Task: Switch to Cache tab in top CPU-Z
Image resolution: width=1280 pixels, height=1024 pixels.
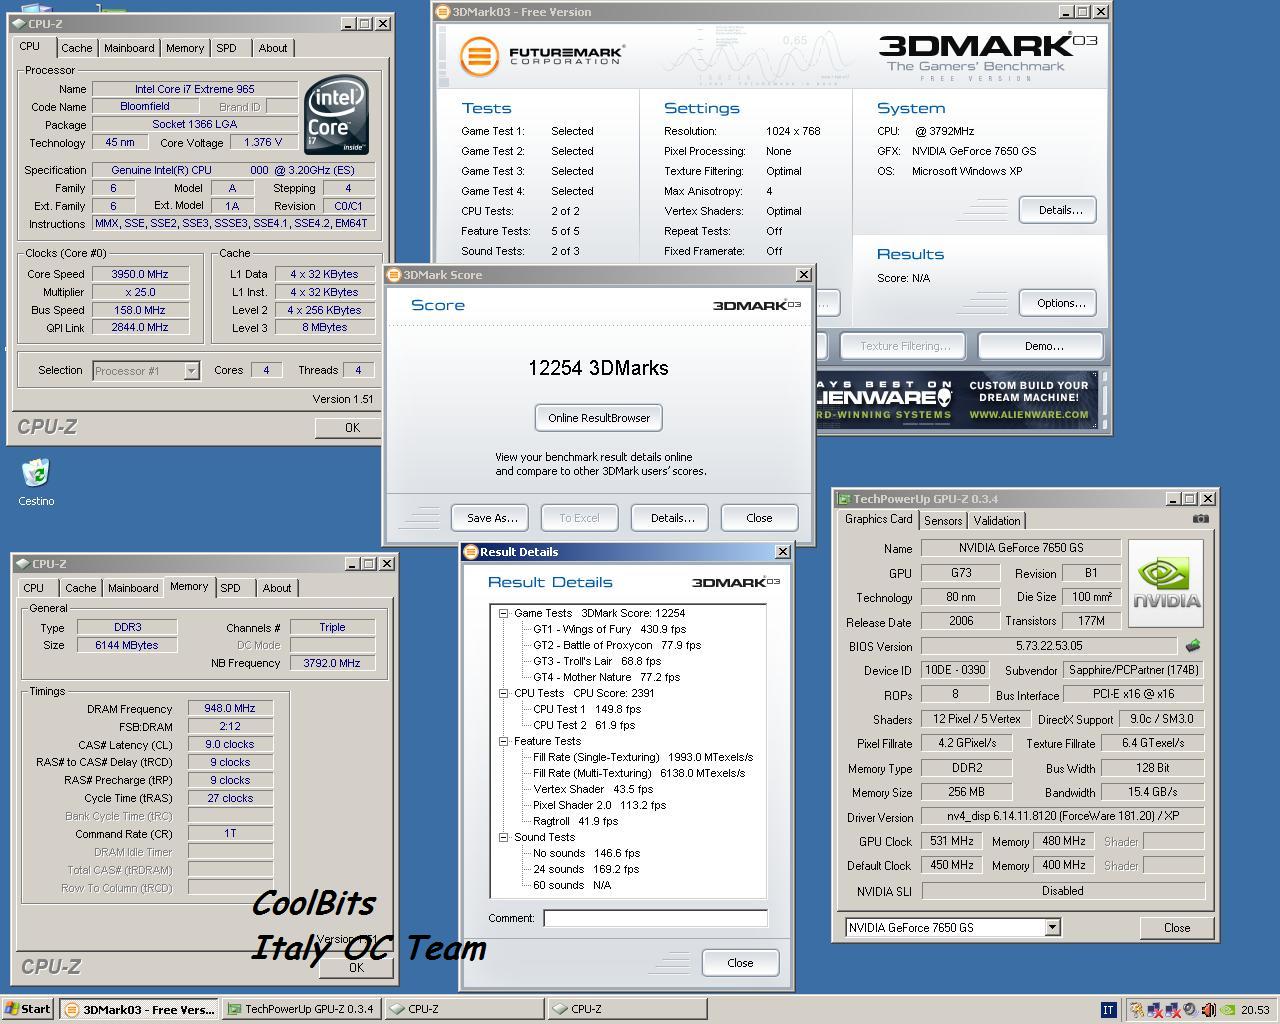Action: [x=77, y=48]
